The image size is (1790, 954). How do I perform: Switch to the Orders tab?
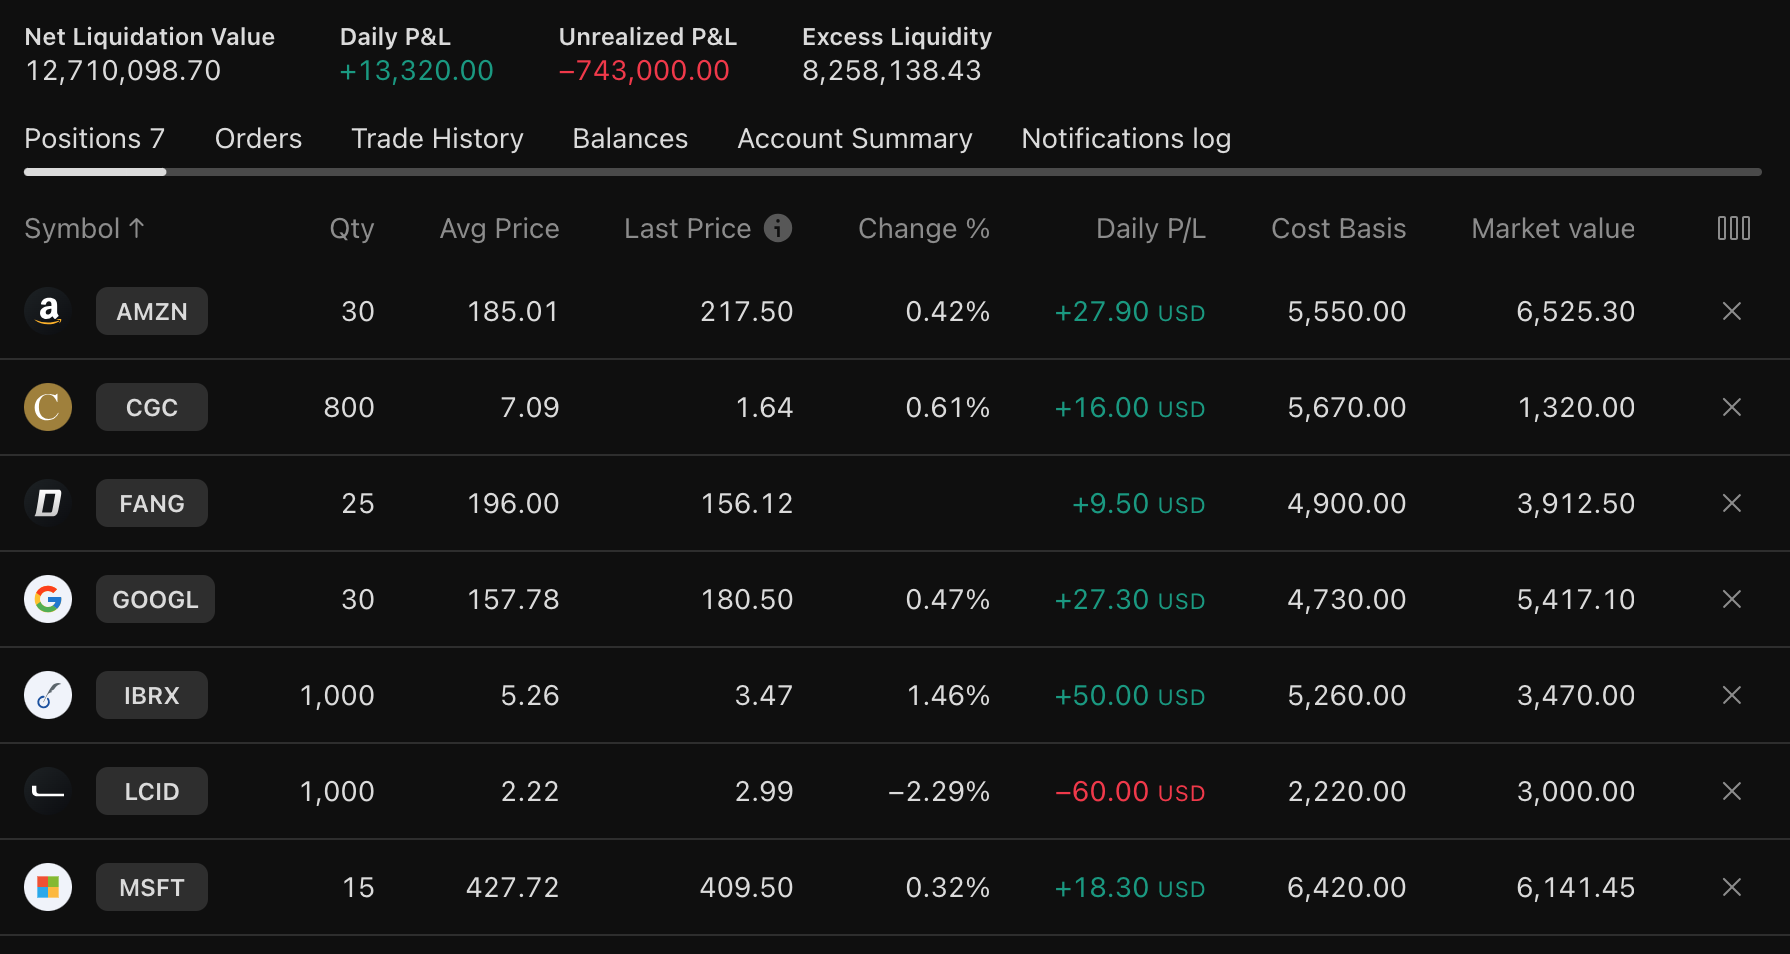point(258,138)
